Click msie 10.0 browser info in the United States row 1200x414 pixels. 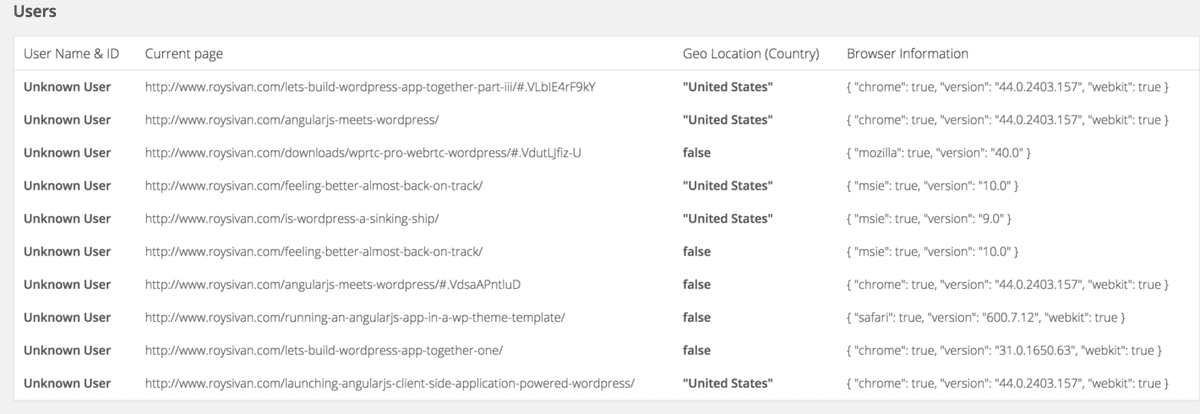click(x=933, y=186)
